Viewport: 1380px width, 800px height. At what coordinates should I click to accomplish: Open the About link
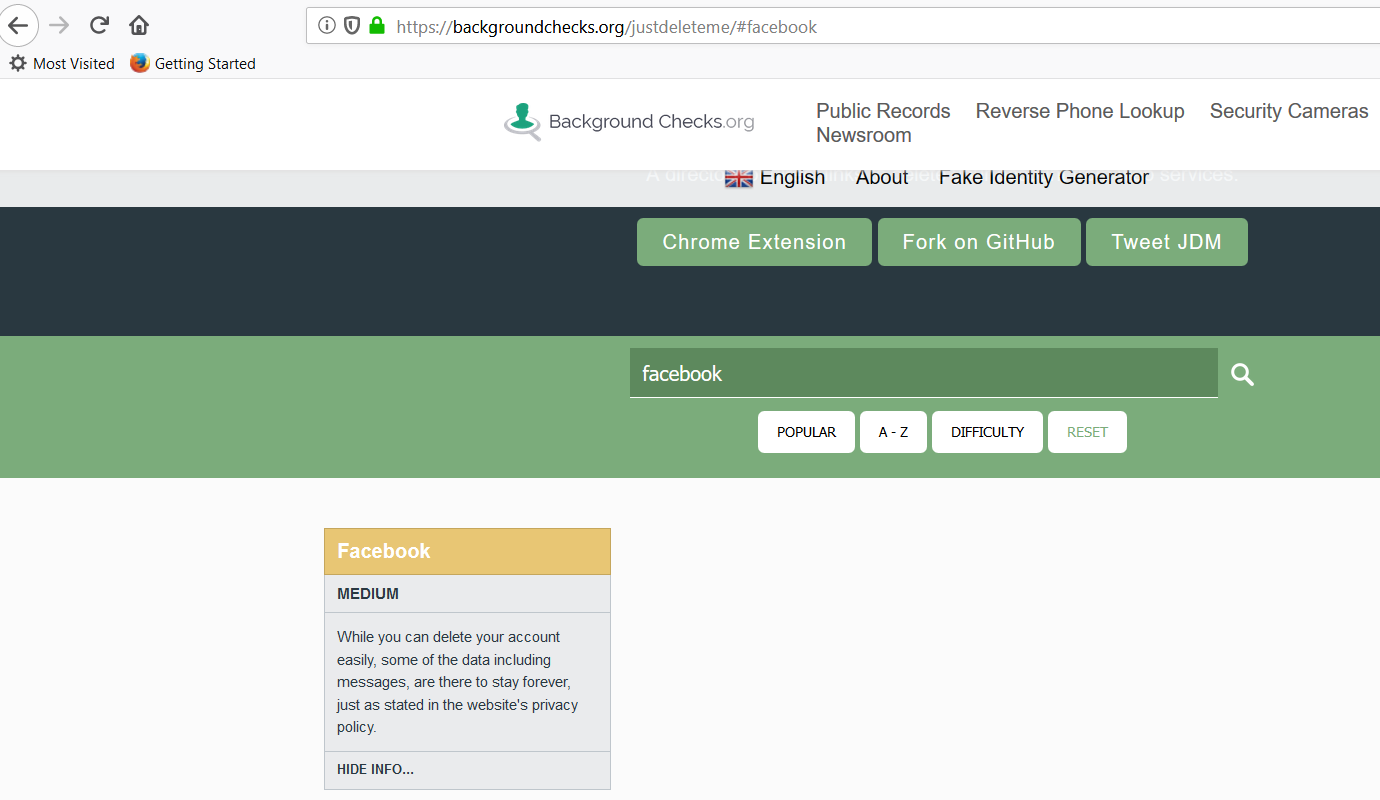tap(882, 177)
